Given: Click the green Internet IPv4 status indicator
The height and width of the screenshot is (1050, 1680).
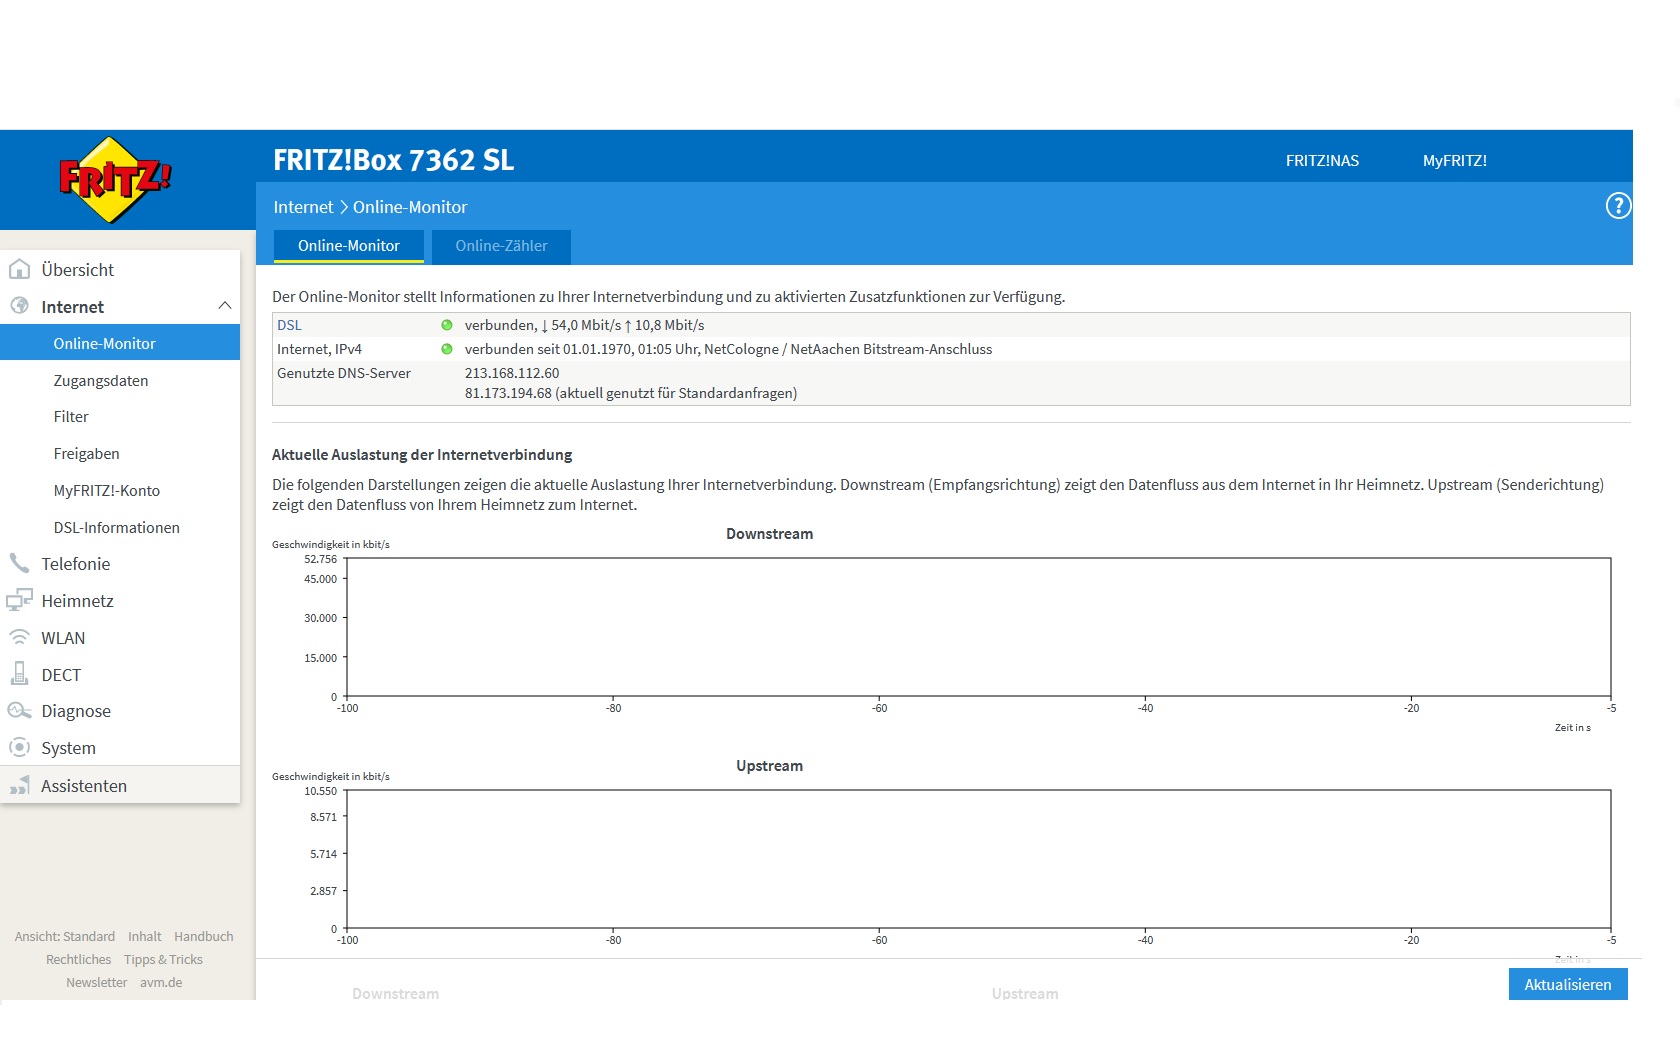Looking at the screenshot, I should coord(447,349).
